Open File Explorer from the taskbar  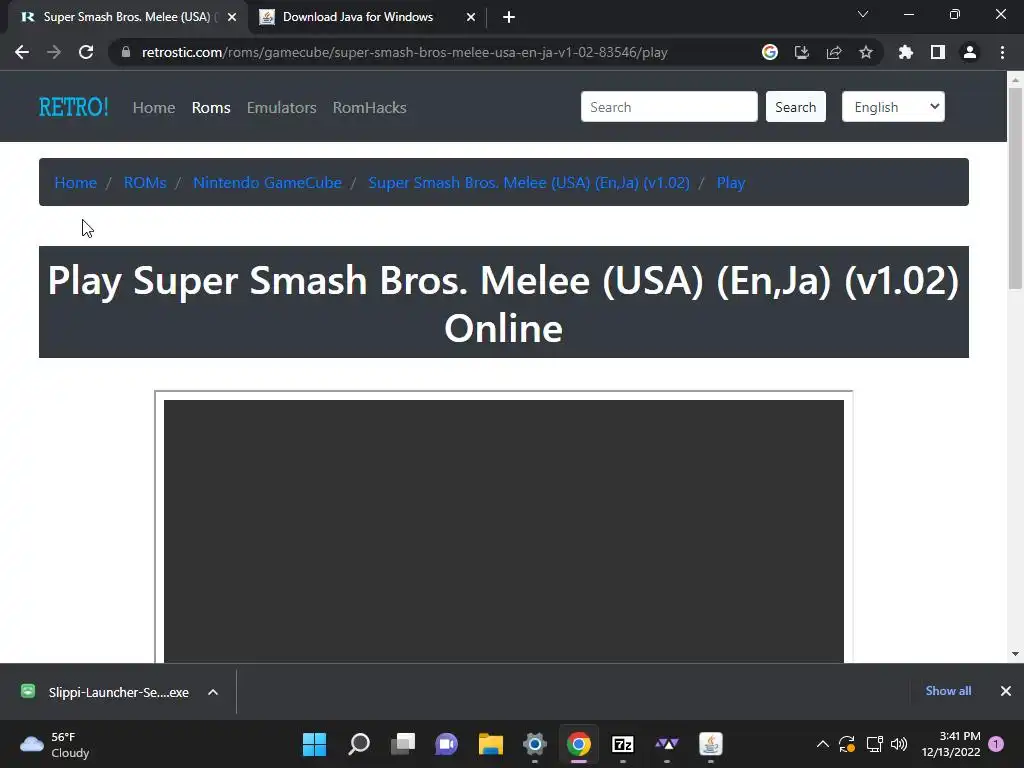tap(490, 744)
